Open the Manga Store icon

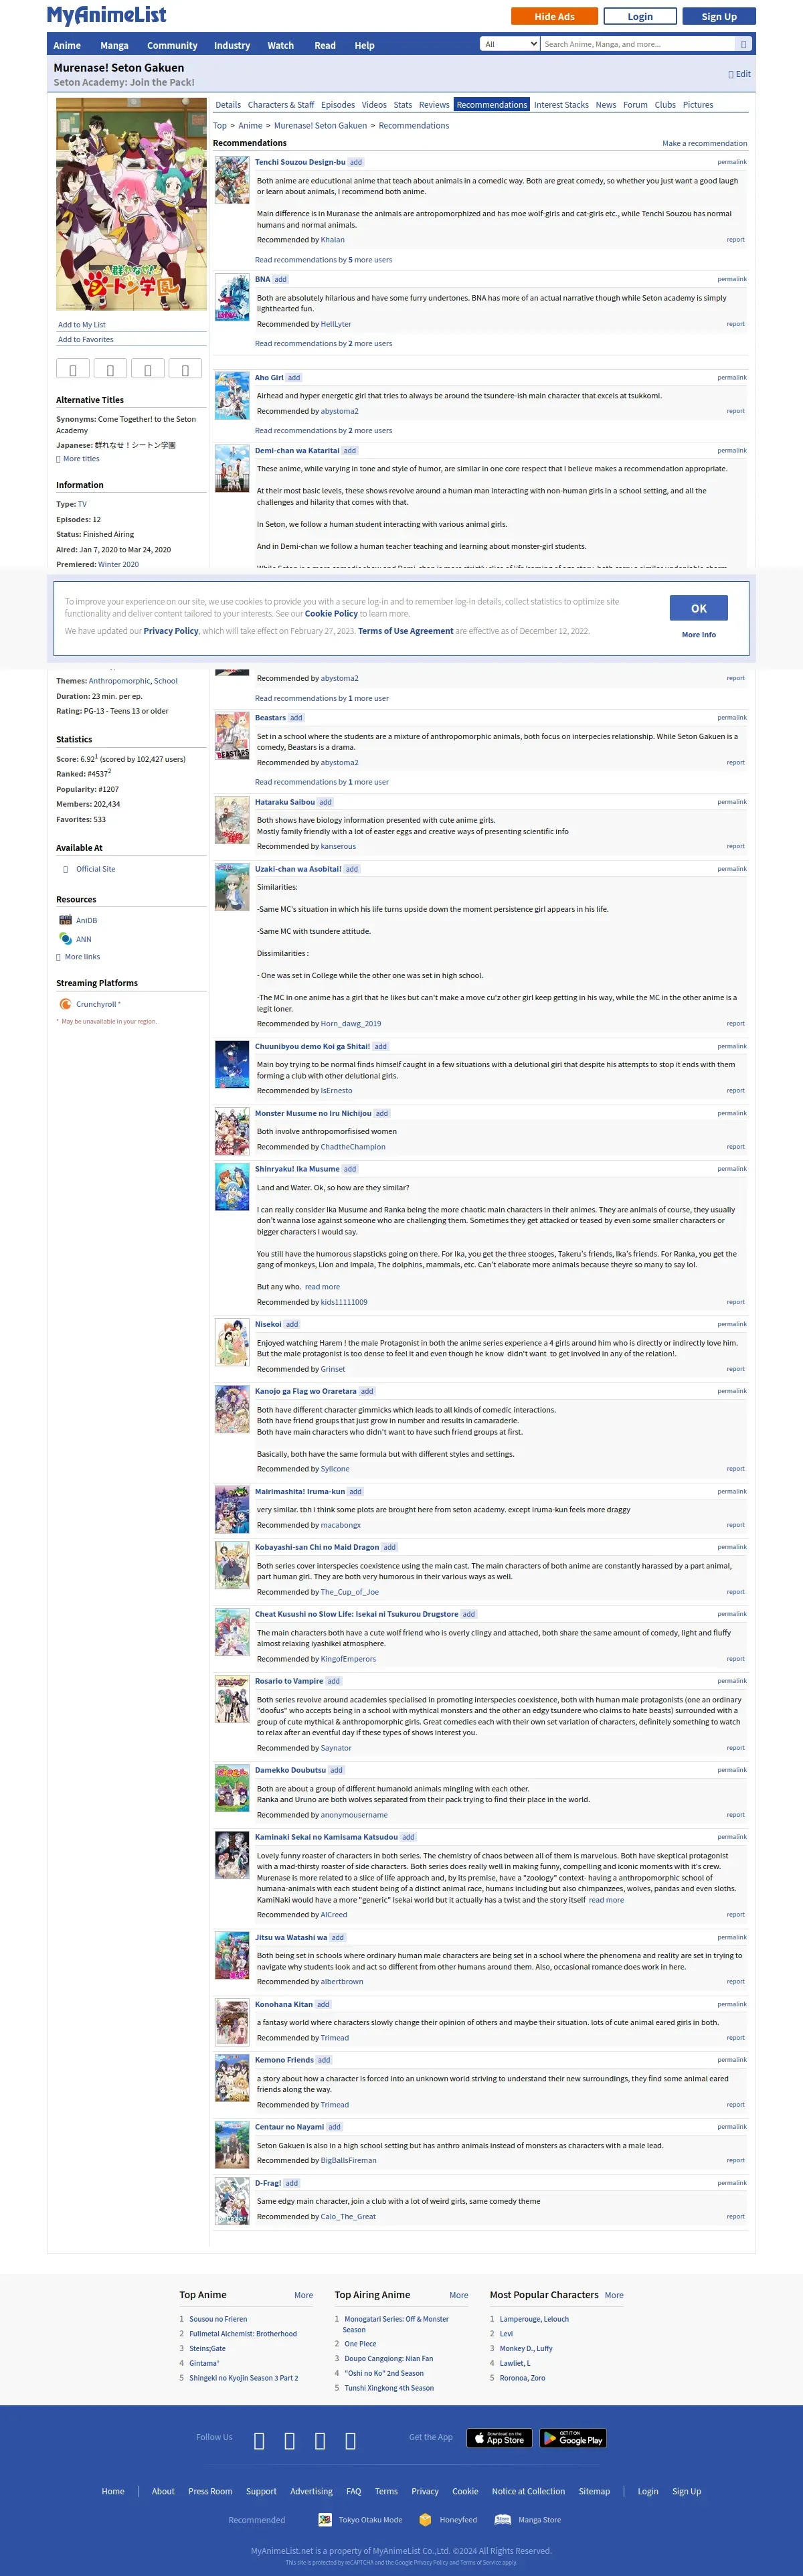(503, 2519)
